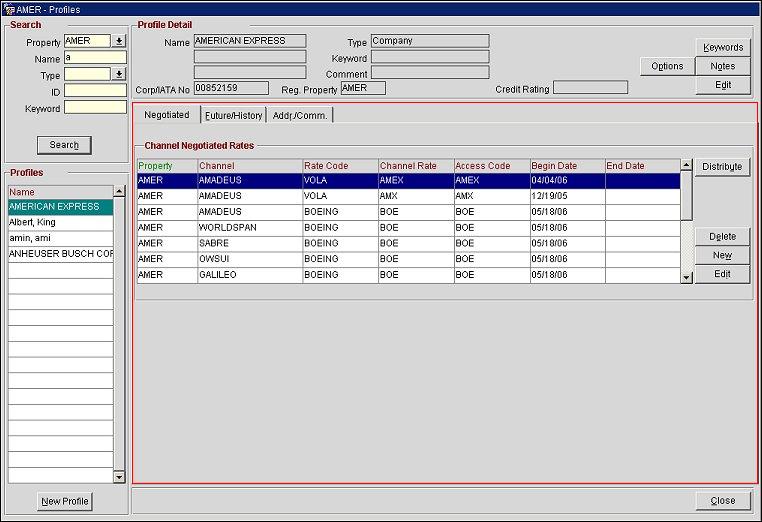Expand the Type dropdown in Search
The height and width of the screenshot is (522, 762).
119,74
